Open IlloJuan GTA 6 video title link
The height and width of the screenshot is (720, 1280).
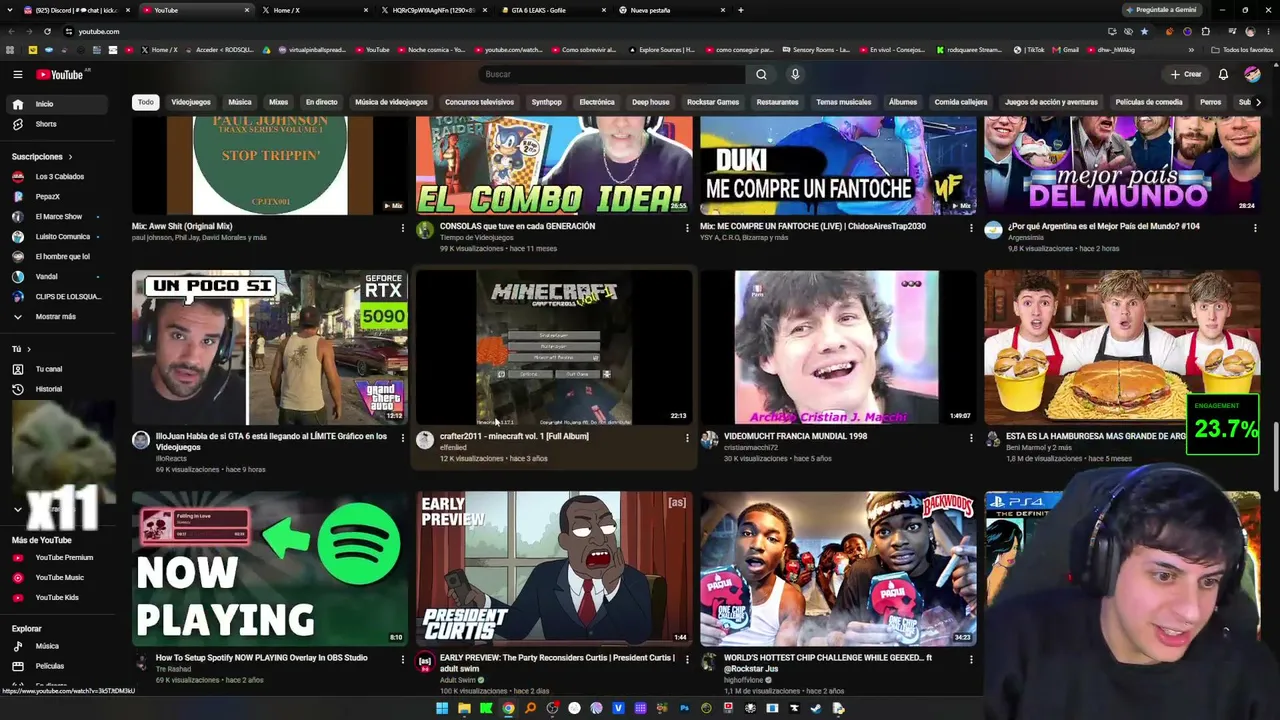[x=271, y=442]
